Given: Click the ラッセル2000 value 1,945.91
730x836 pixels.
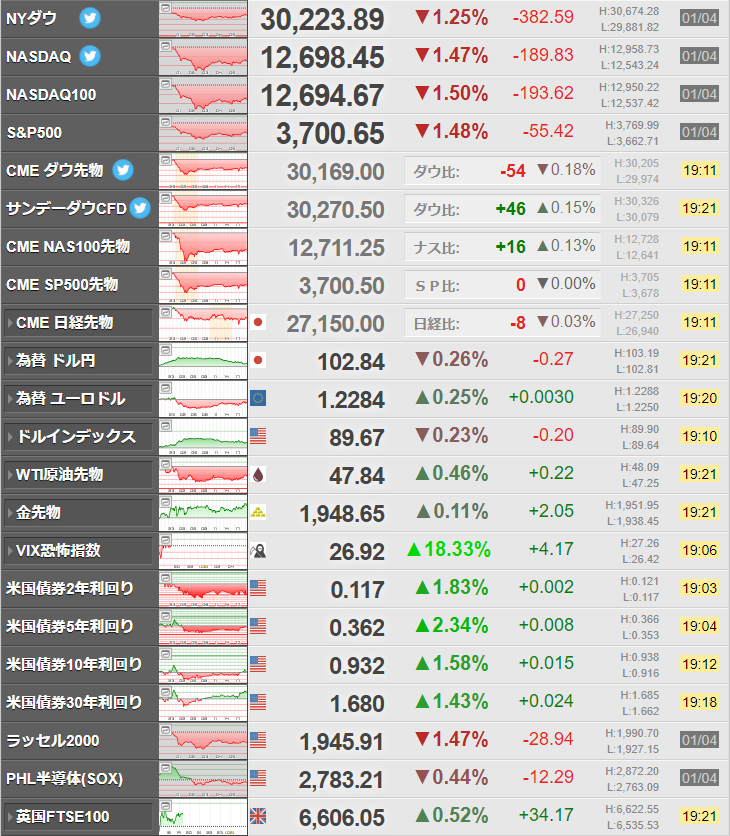Looking at the screenshot, I should point(342,742).
